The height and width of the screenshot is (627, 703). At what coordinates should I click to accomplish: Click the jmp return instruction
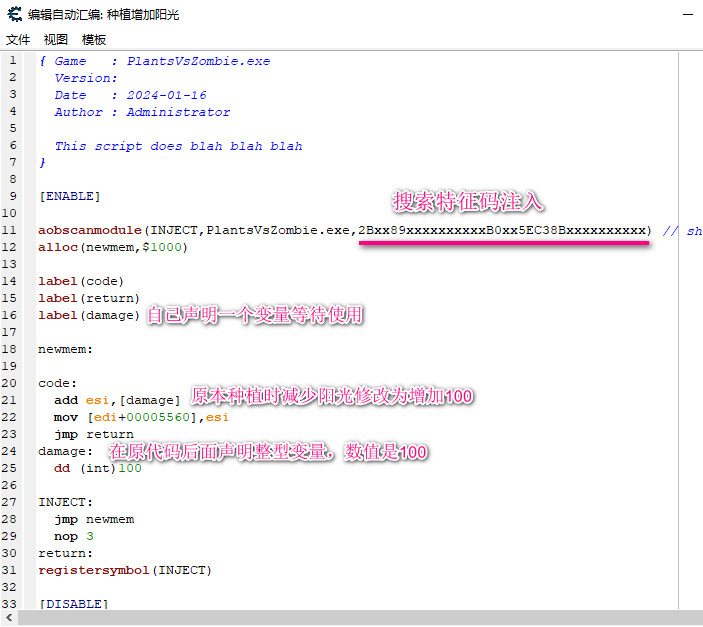(x=94, y=435)
